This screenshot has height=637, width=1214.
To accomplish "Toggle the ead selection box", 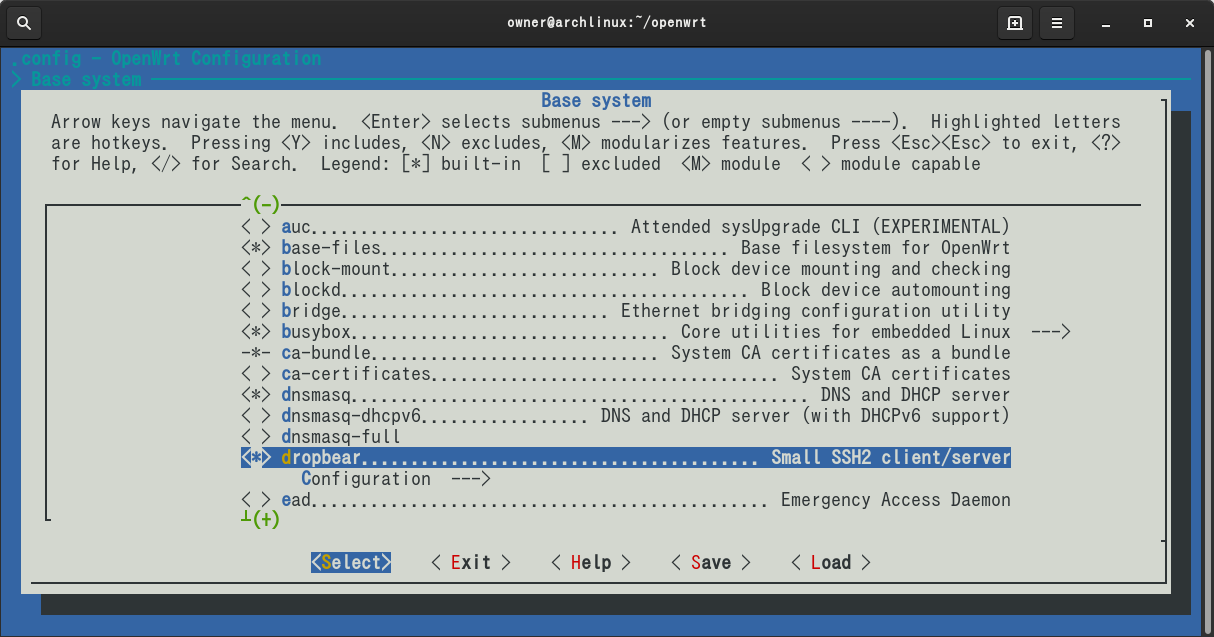I will pos(256,500).
